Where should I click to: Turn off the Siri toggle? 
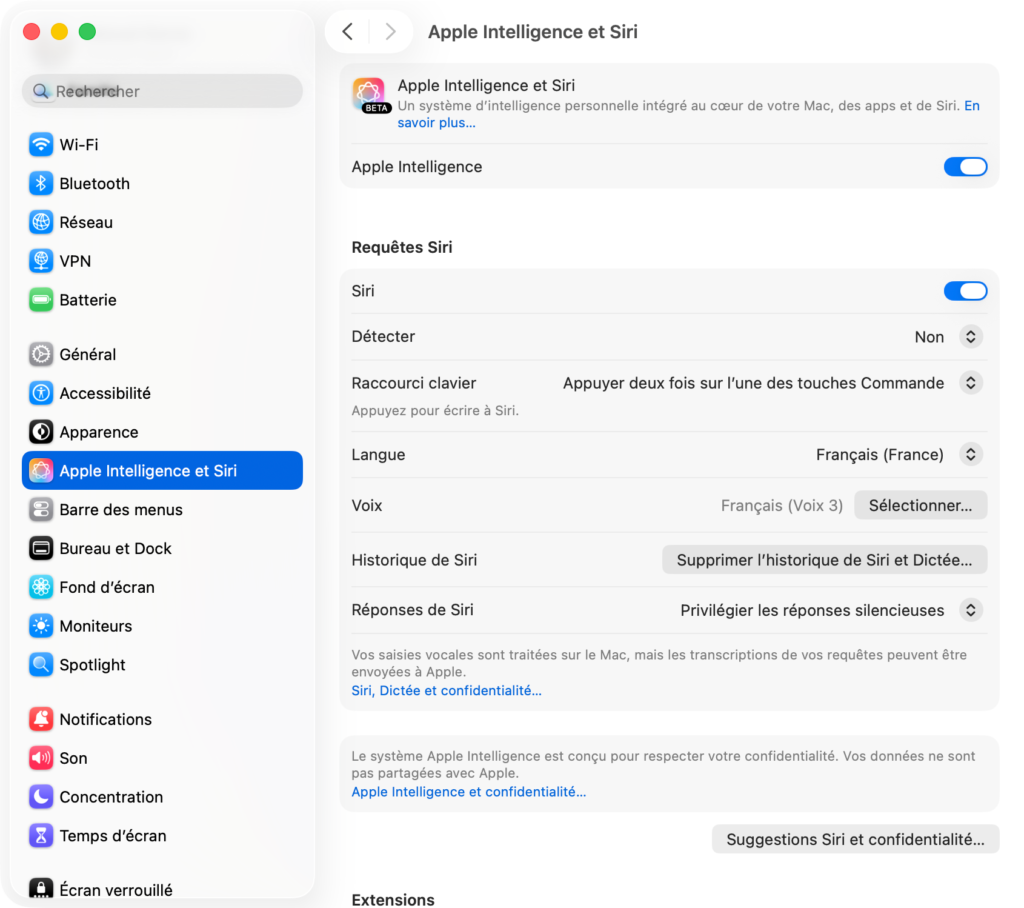[965, 291]
